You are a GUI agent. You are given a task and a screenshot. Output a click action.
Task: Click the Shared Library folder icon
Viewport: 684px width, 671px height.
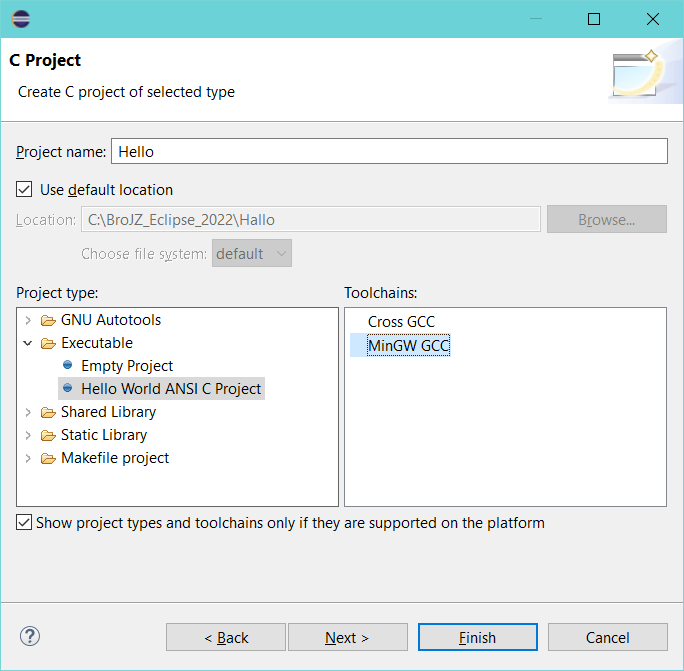click(x=48, y=412)
